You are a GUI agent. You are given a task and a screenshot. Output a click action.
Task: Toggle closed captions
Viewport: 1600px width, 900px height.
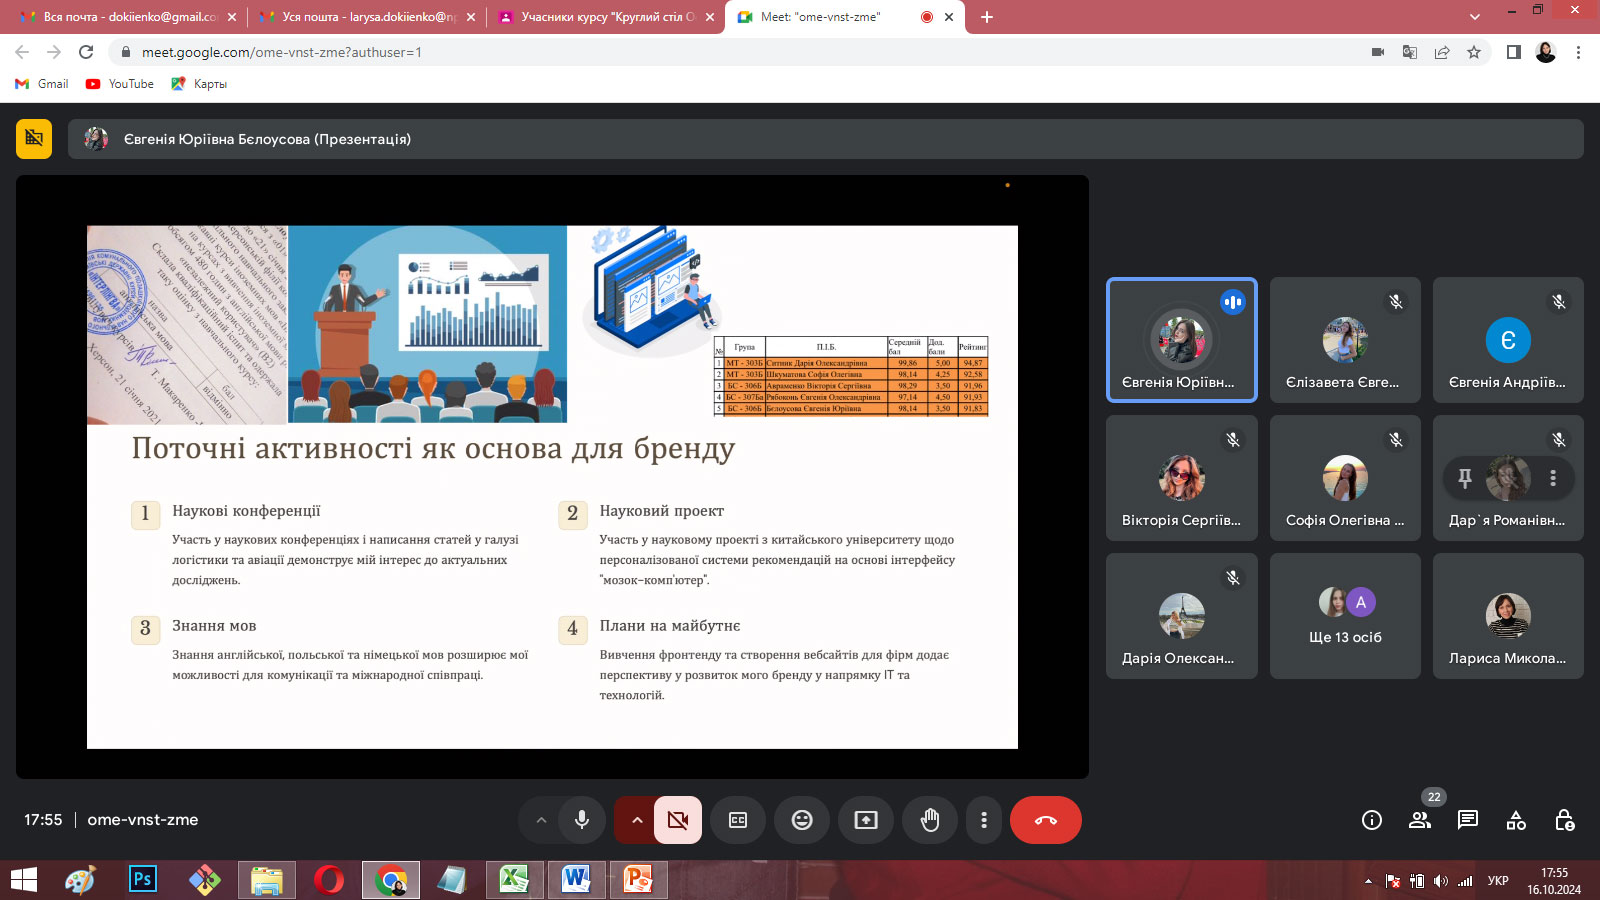(738, 820)
